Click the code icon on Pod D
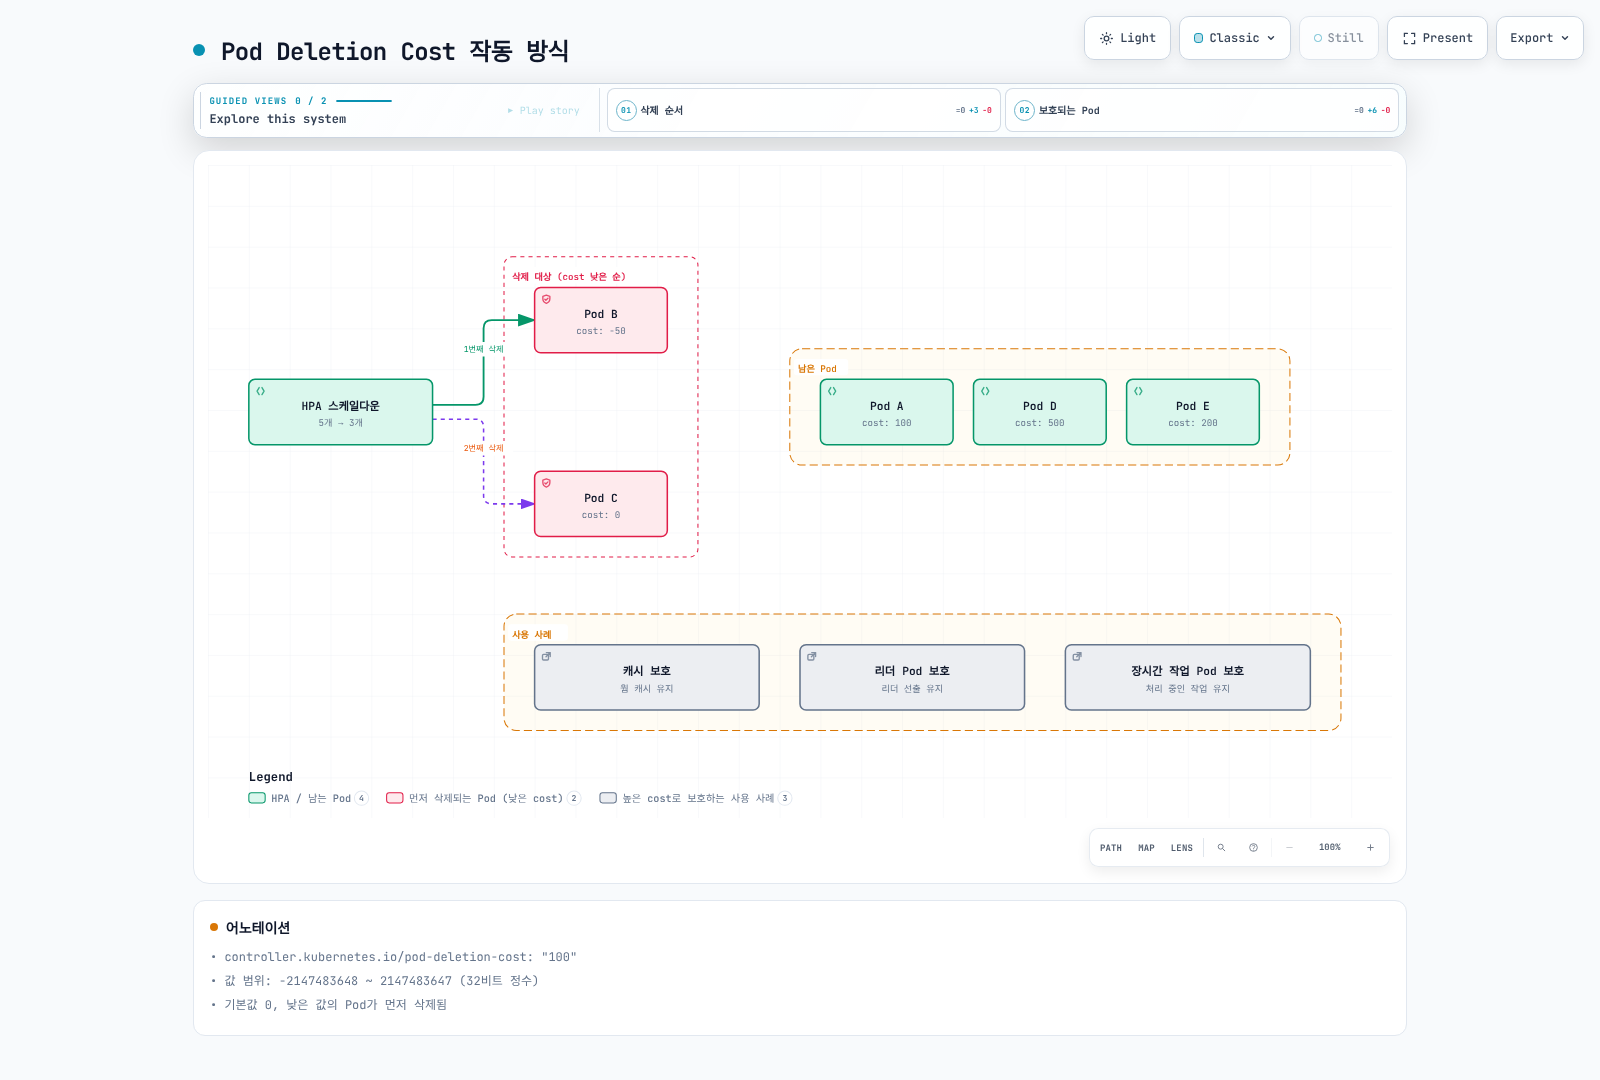Screen dimensions: 1600x1080 985,391
